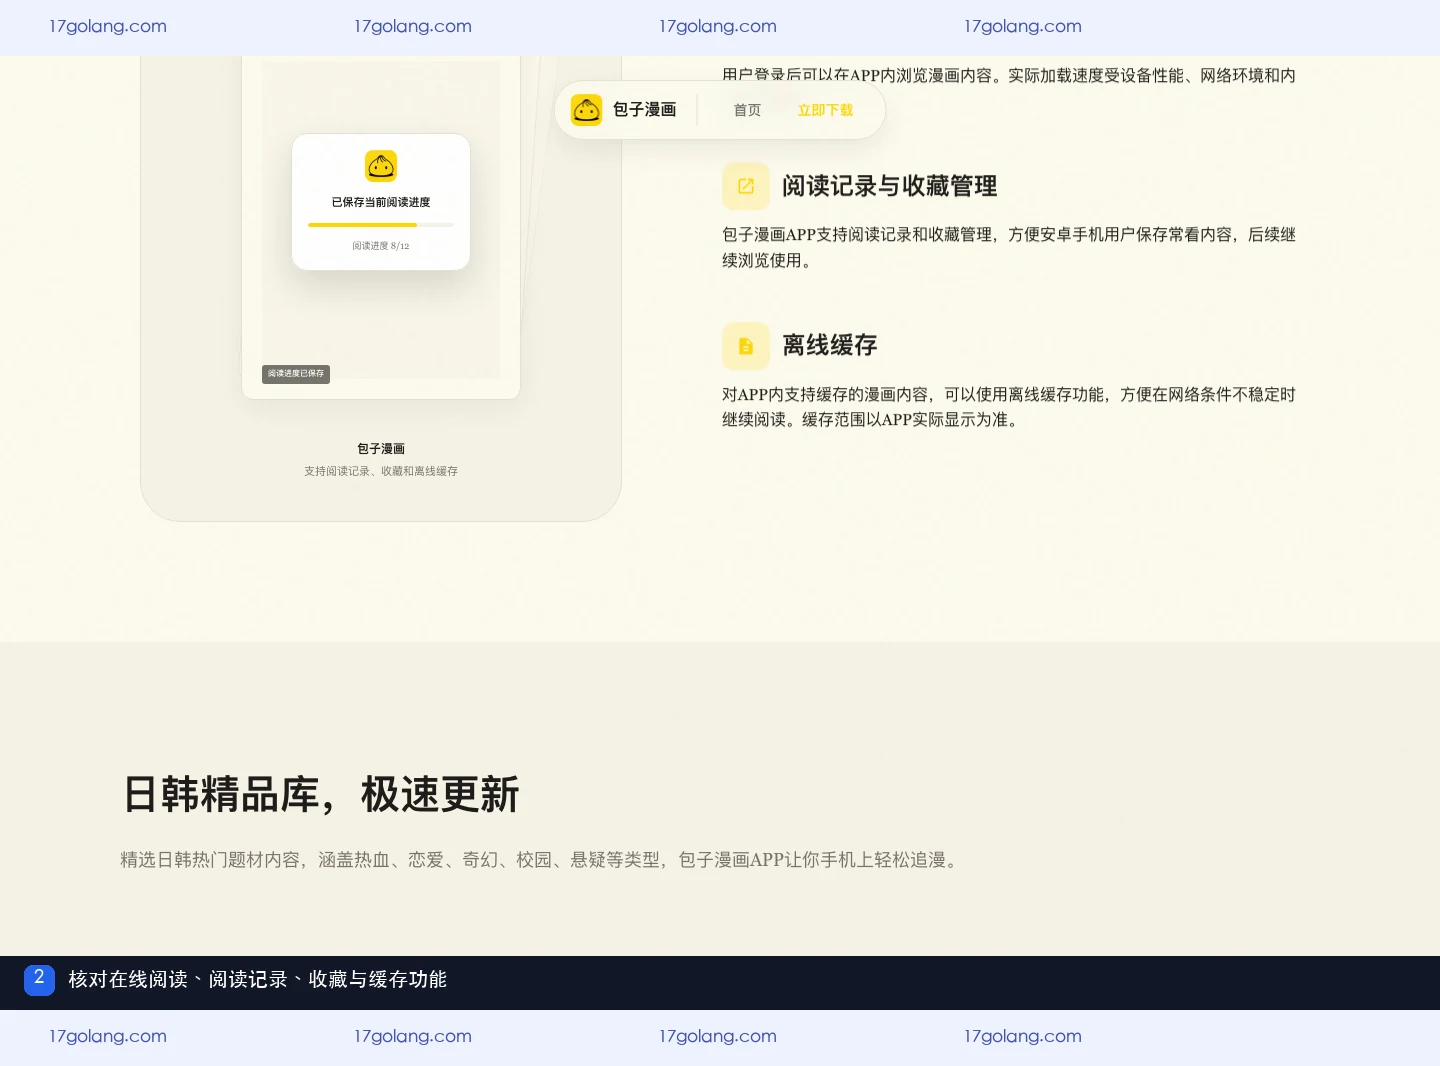Click the 日韩精品库，极速更新 heading

coord(321,795)
